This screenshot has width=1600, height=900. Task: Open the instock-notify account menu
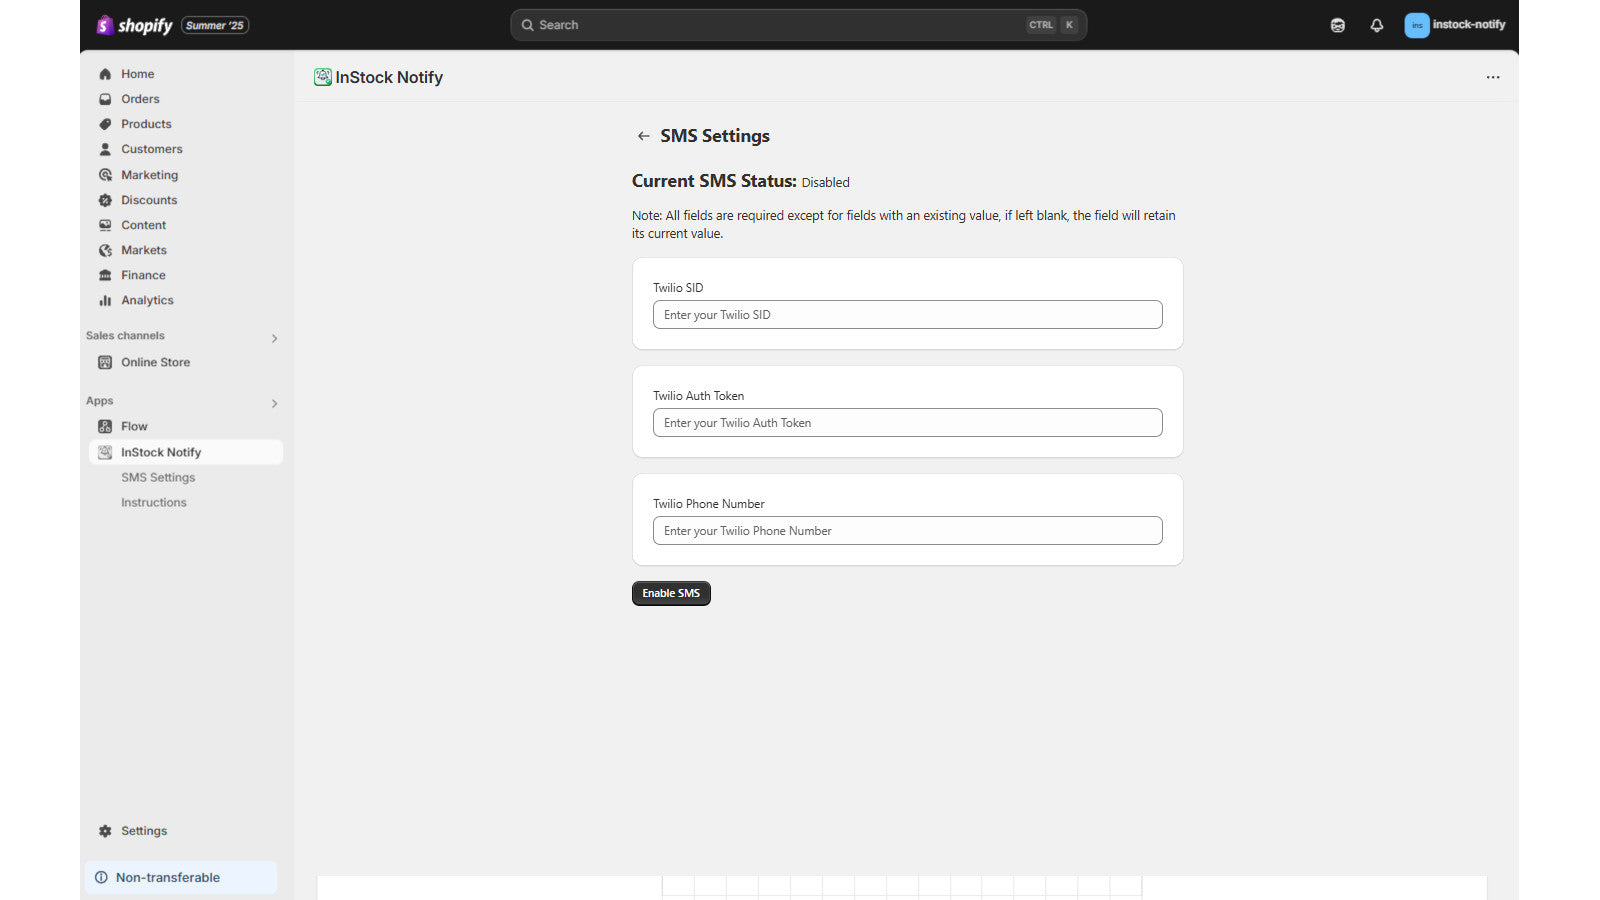pos(1455,25)
